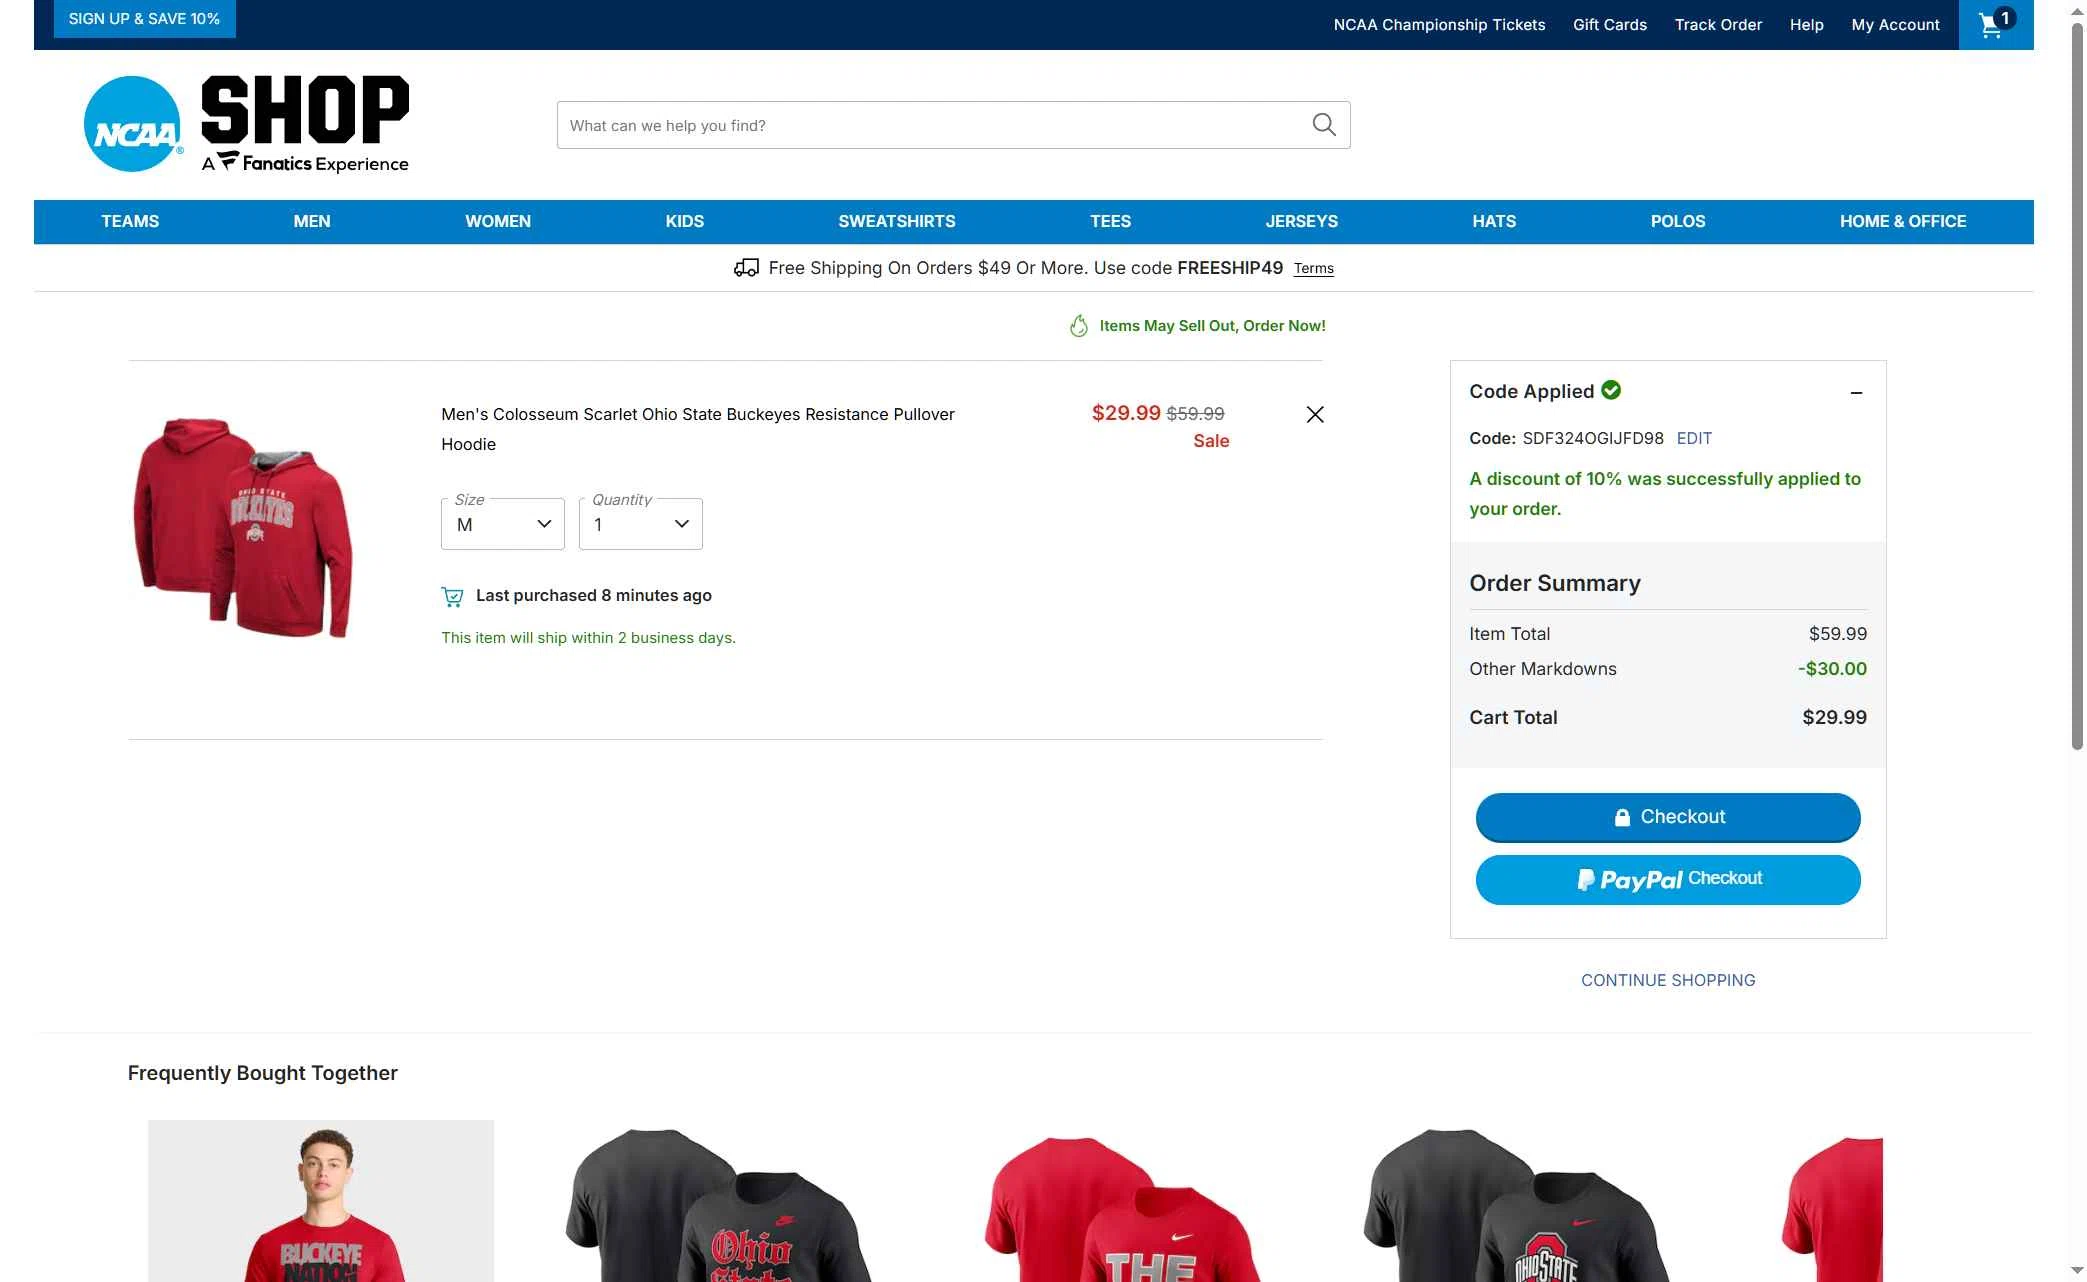Click CONTINUE SHOPPING link
Image resolution: width=2087 pixels, height=1282 pixels.
(1667, 980)
